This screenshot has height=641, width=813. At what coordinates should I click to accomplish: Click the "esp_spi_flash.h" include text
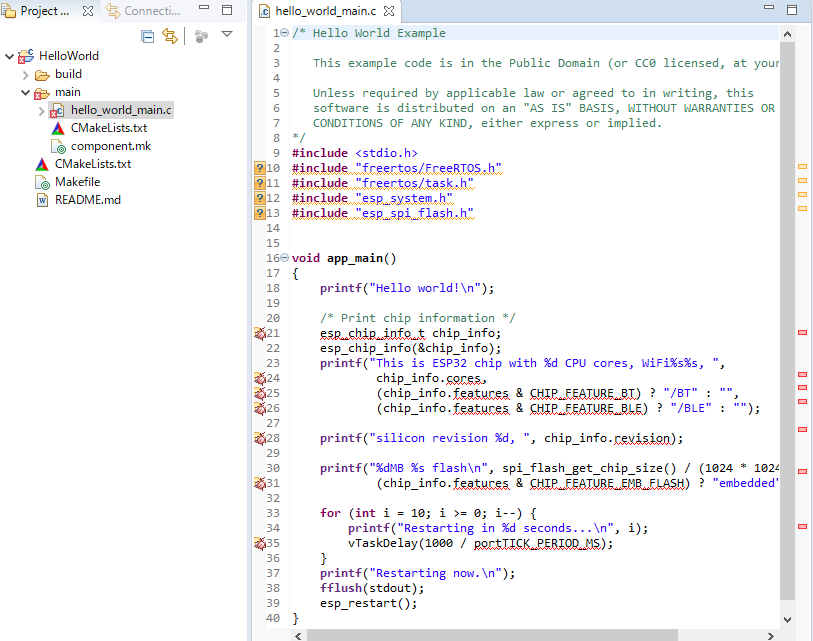[x=415, y=213]
